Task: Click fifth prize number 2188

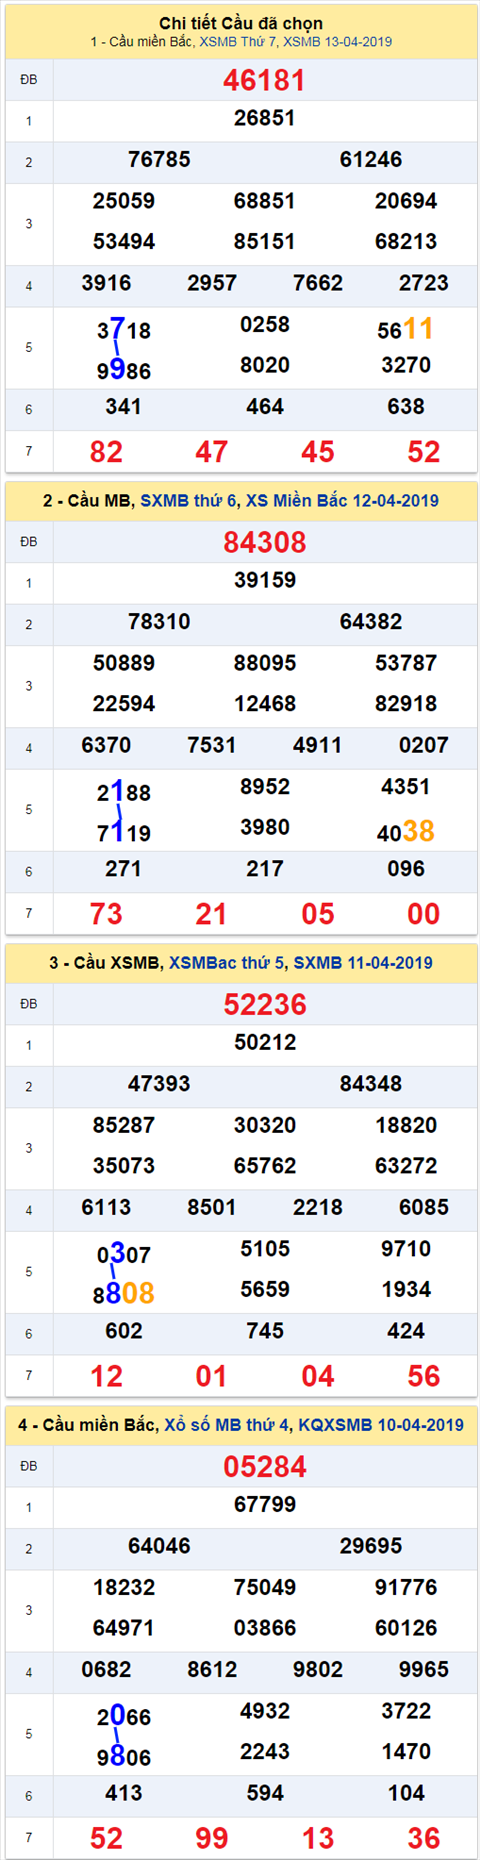Action: tap(124, 792)
